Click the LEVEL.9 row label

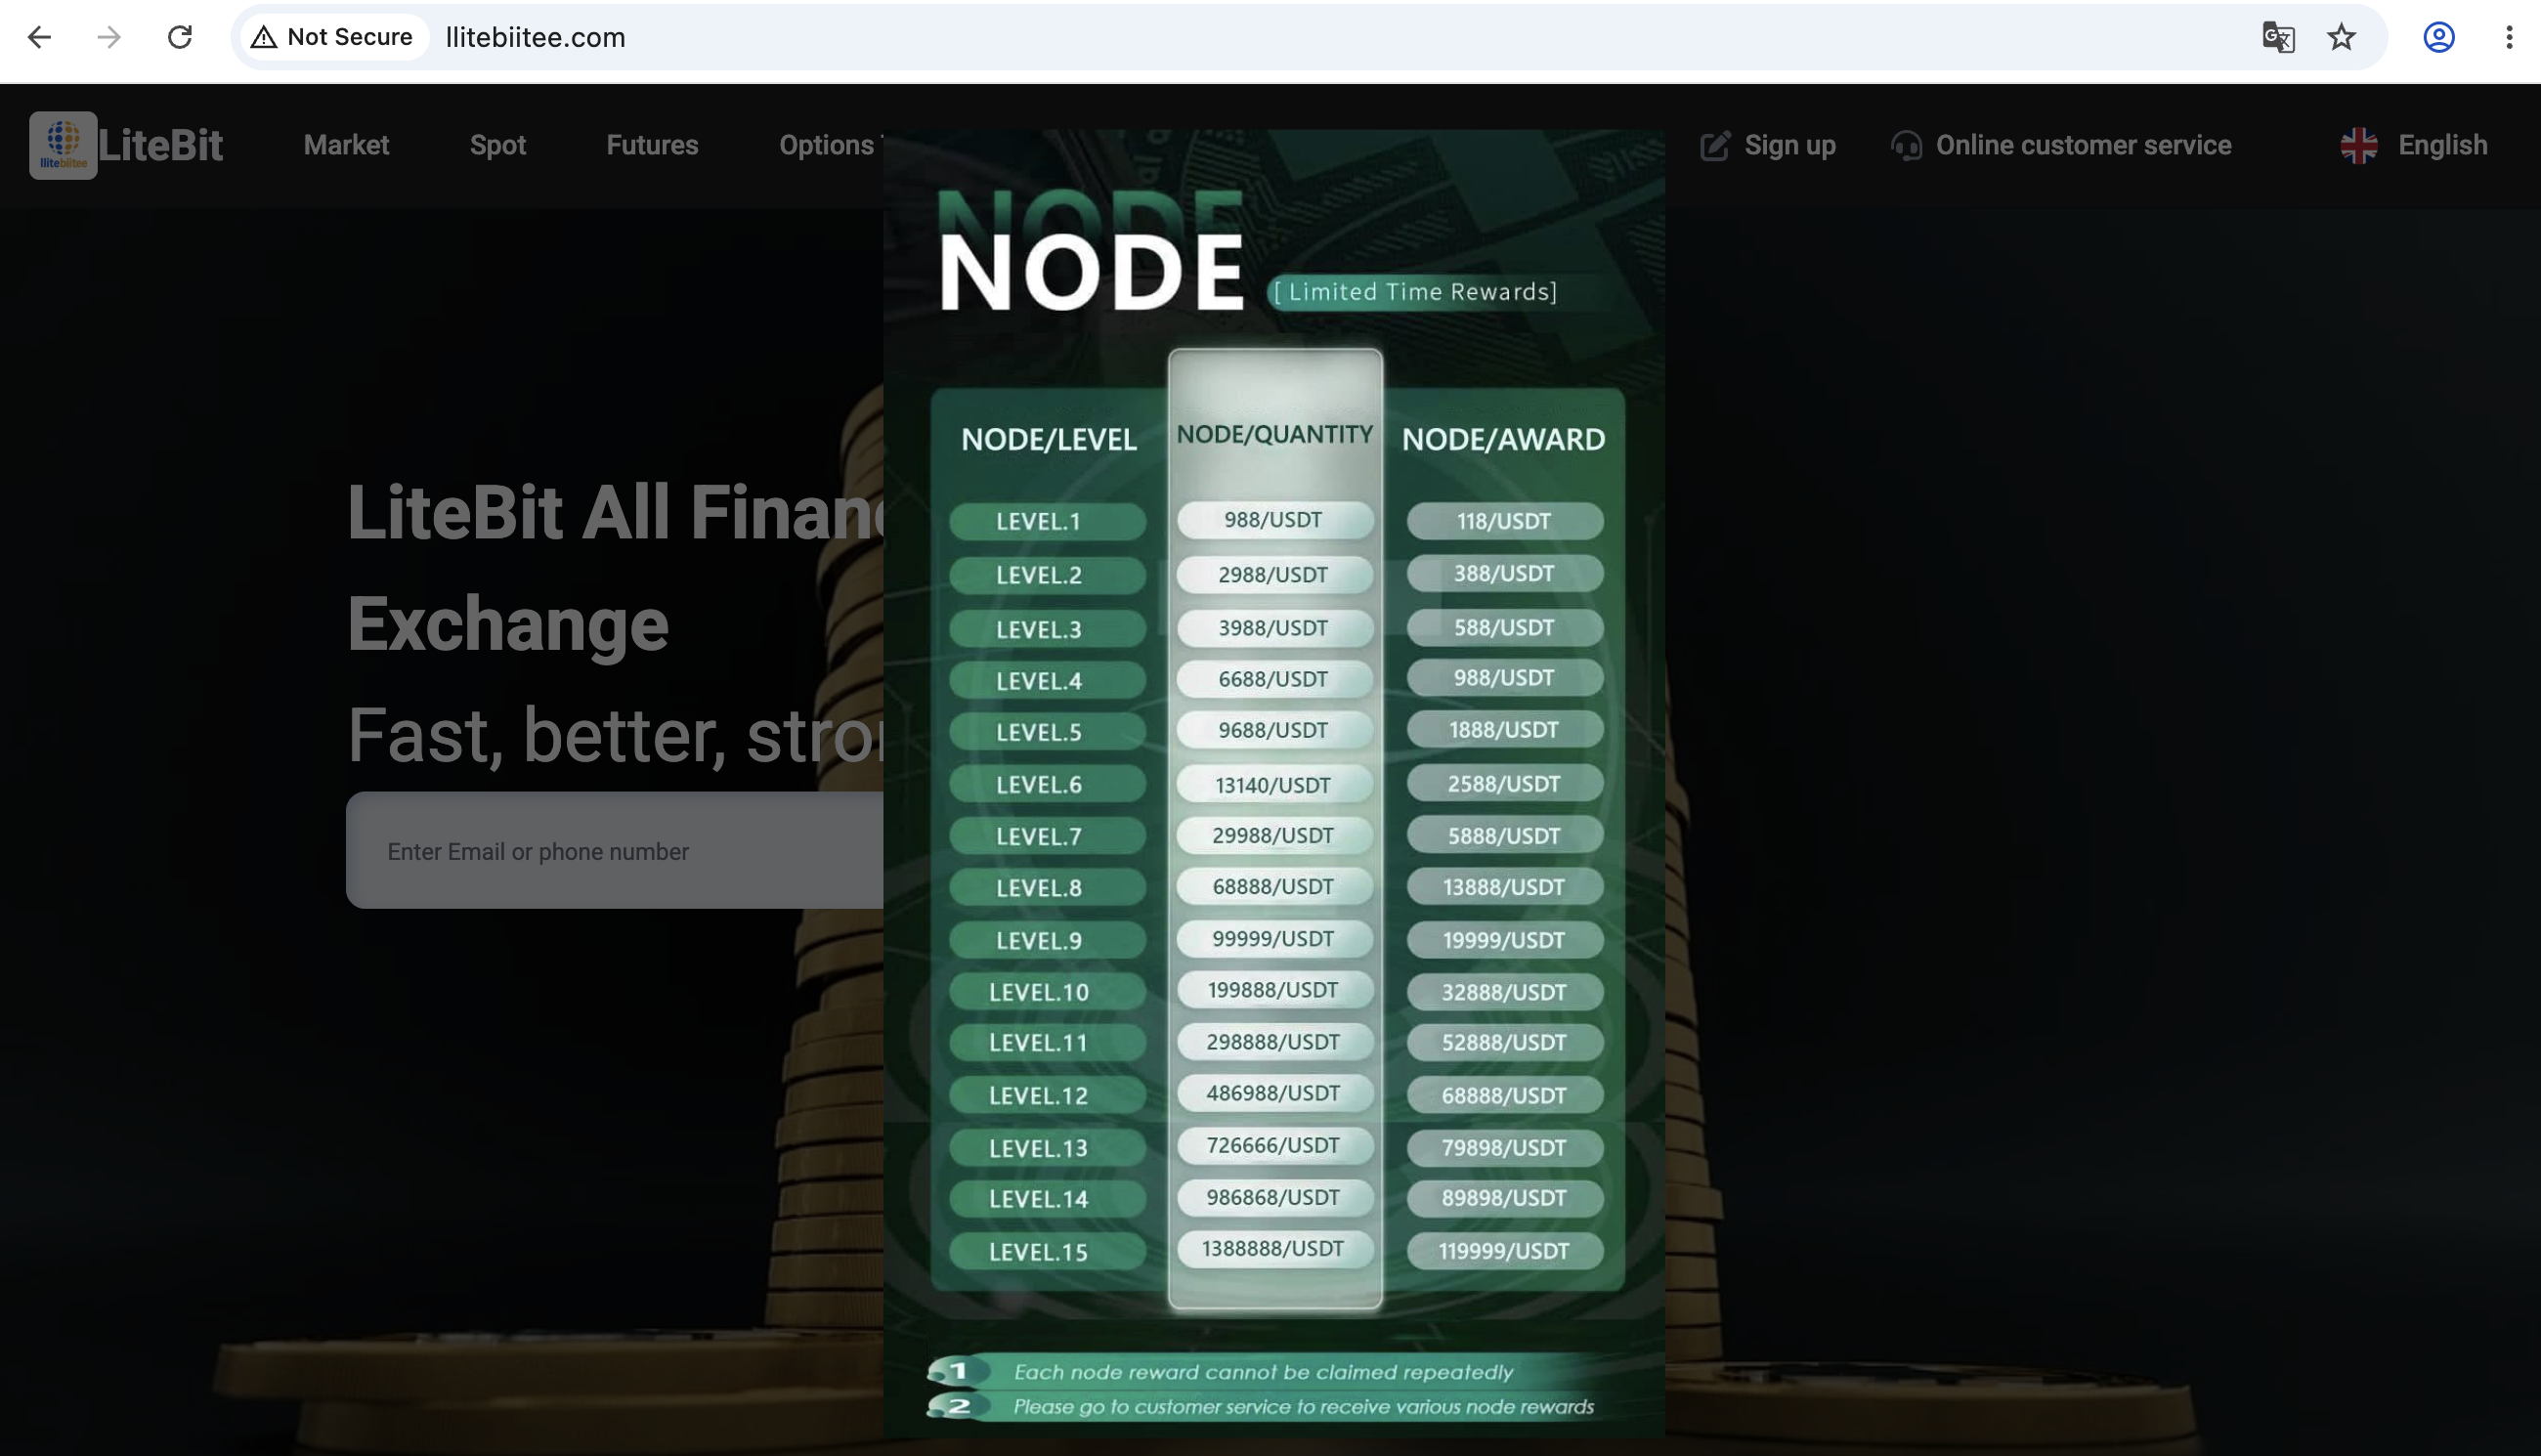pyautogui.click(x=1047, y=940)
